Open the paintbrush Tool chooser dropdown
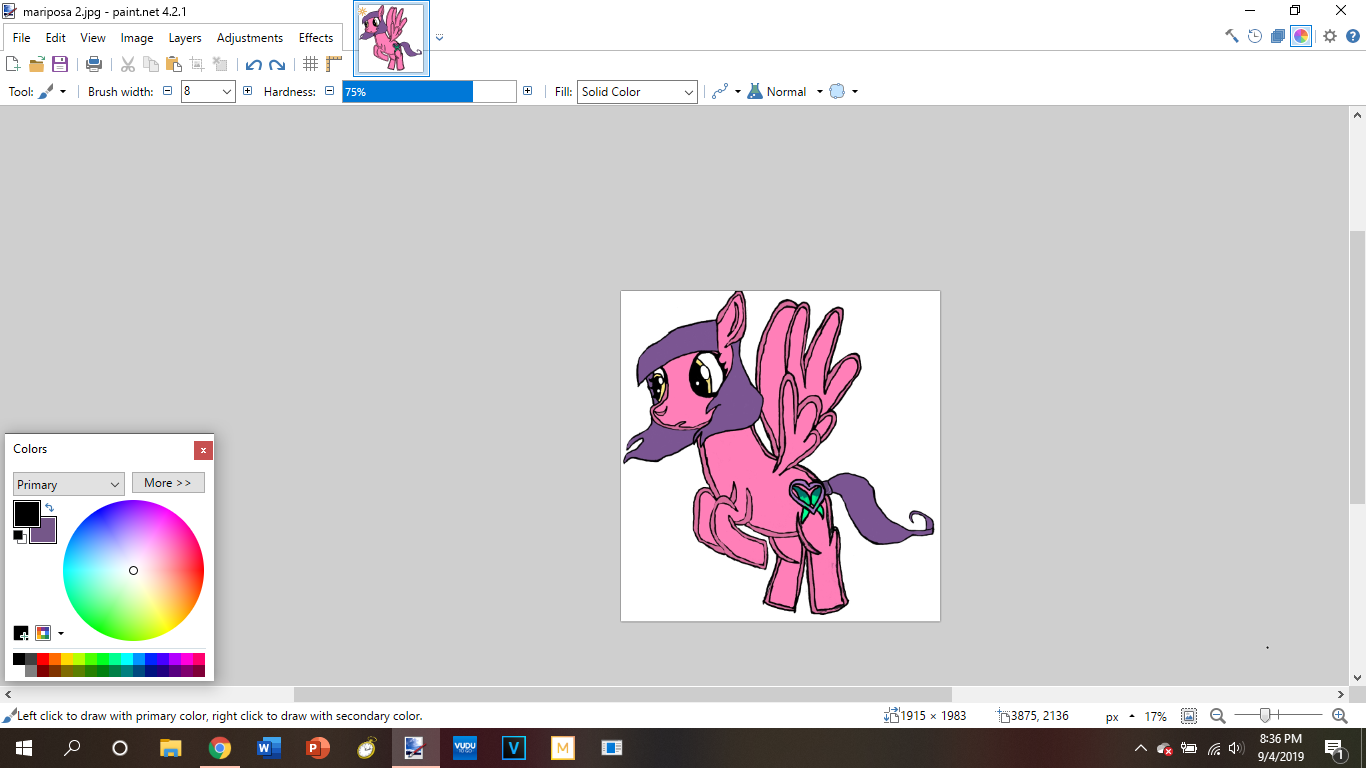 pyautogui.click(x=53, y=91)
